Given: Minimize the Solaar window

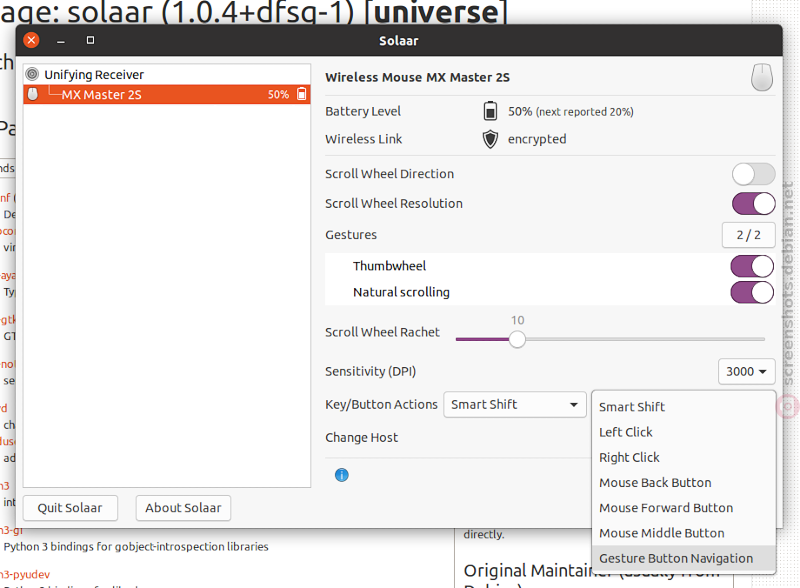Looking at the screenshot, I should click(61, 40).
